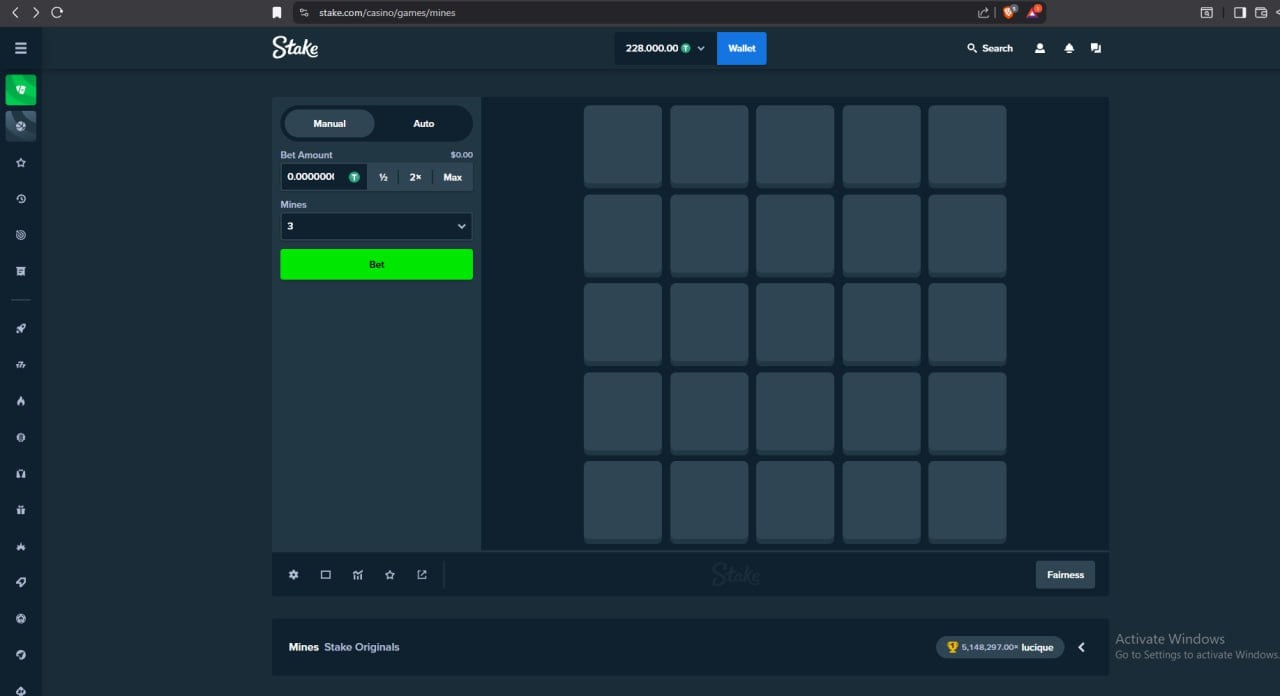Click the Bet Amount input field
The image size is (1280, 696).
(x=313, y=177)
